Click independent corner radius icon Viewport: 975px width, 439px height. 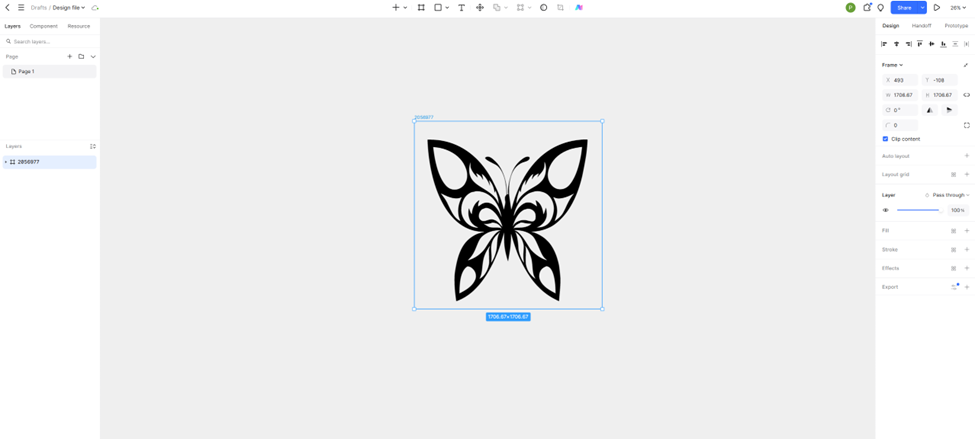click(x=967, y=126)
